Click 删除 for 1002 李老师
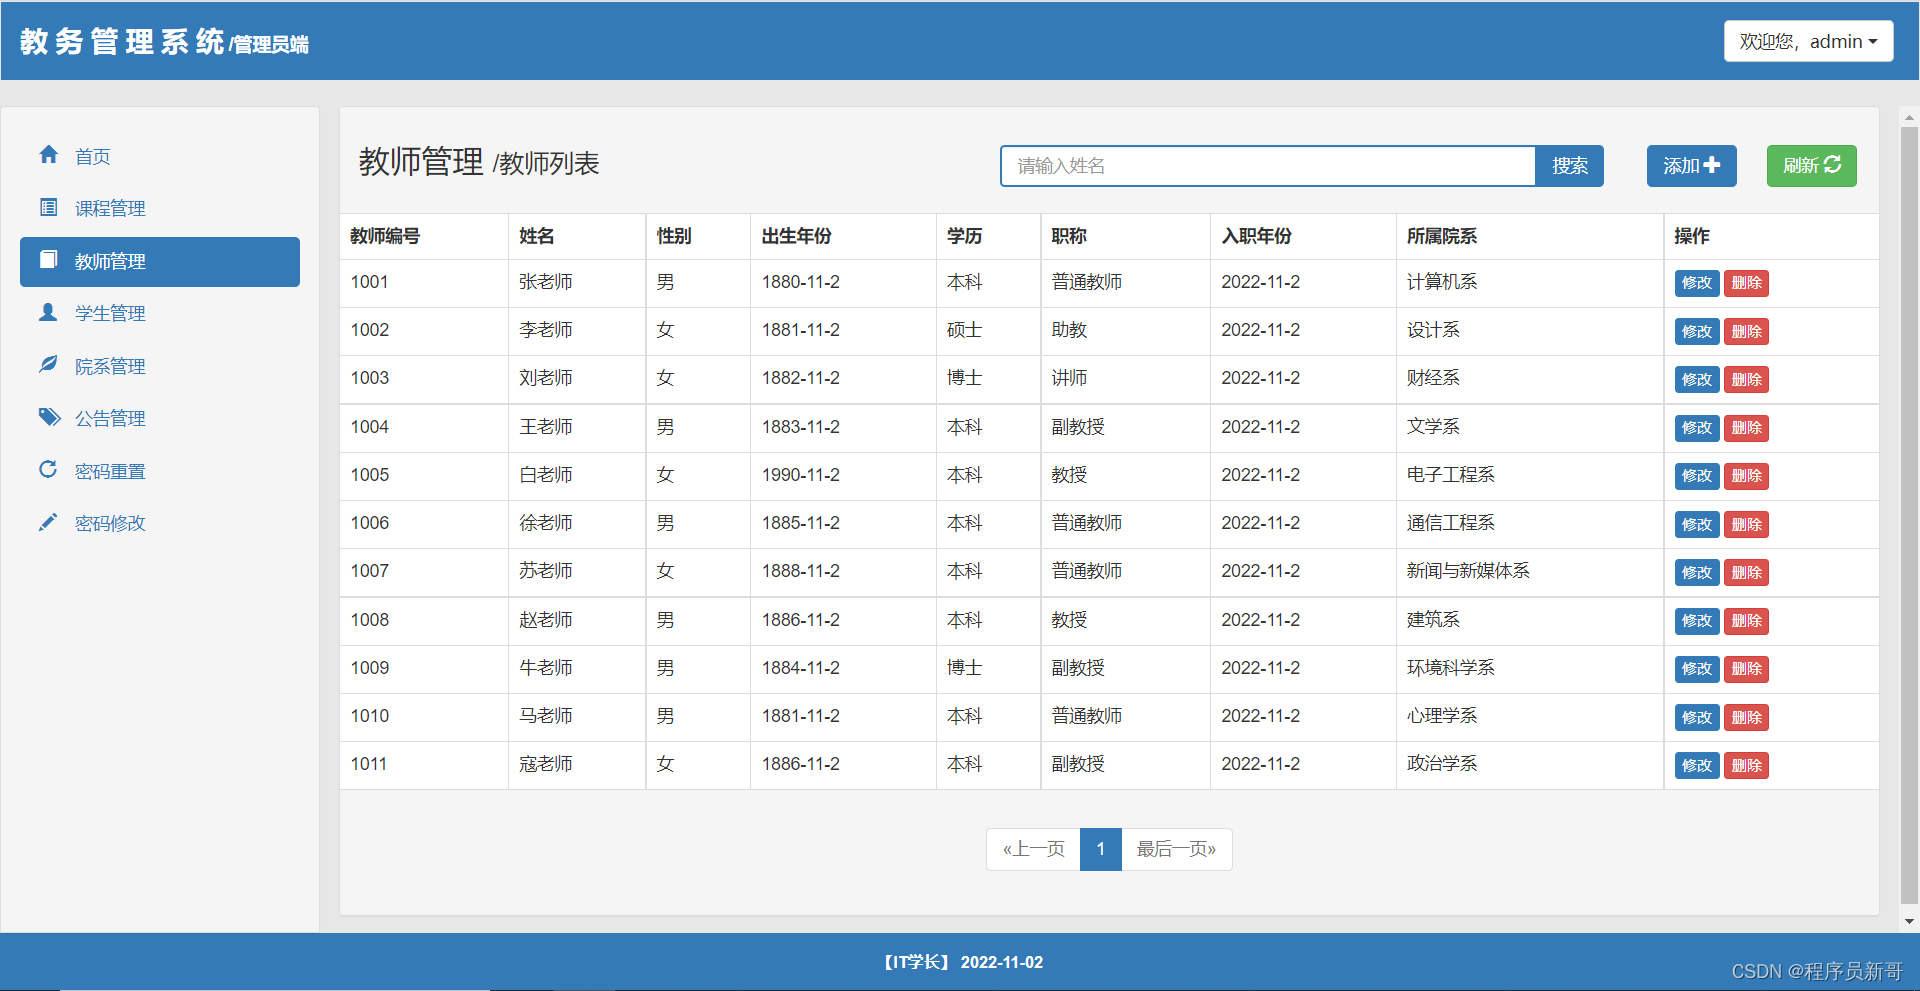Viewport: 1920px width, 991px height. (x=1746, y=331)
